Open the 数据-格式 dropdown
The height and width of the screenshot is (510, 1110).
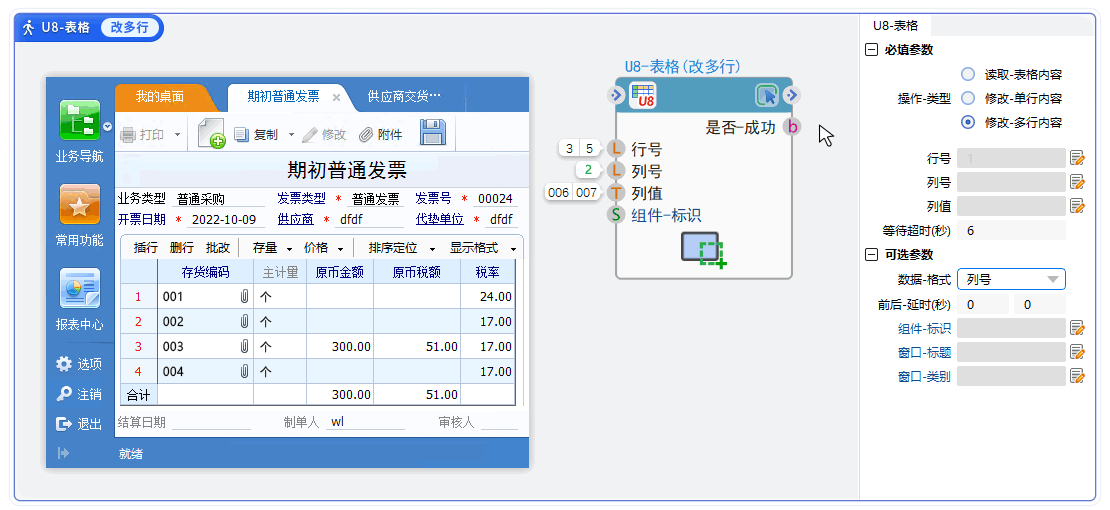pyautogui.click(x=1011, y=279)
